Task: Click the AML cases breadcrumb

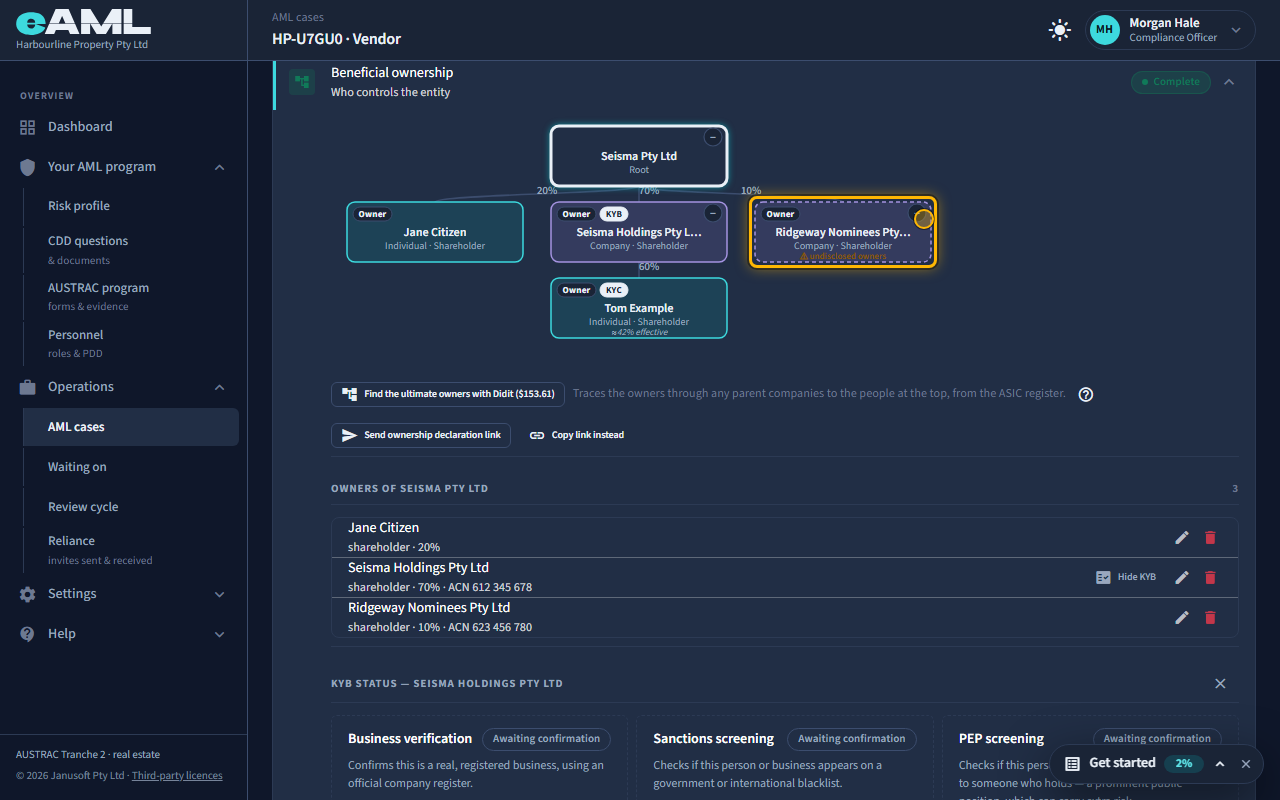Action: (x=298, y=17)
